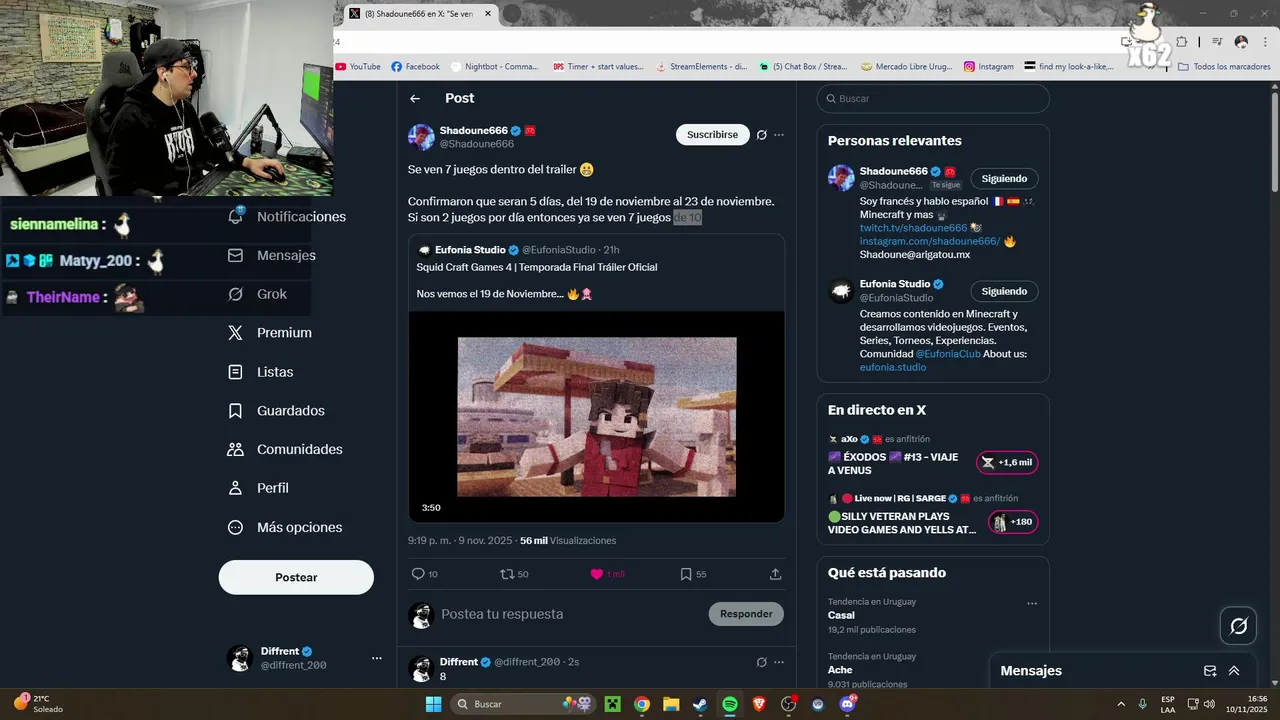Click Suscribirse on Shadoune666's post
The height and width of the screenshot is (720, 1280).
[x=712, y=135]
